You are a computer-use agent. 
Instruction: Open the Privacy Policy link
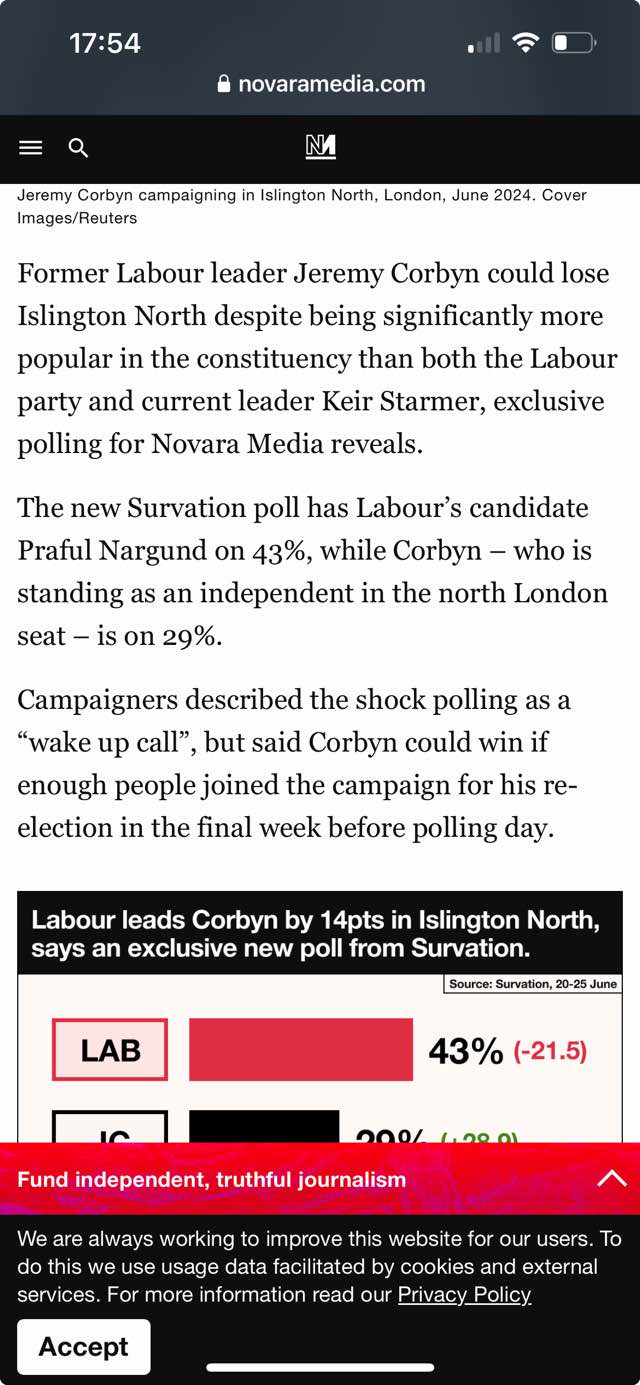[464, 1294]
